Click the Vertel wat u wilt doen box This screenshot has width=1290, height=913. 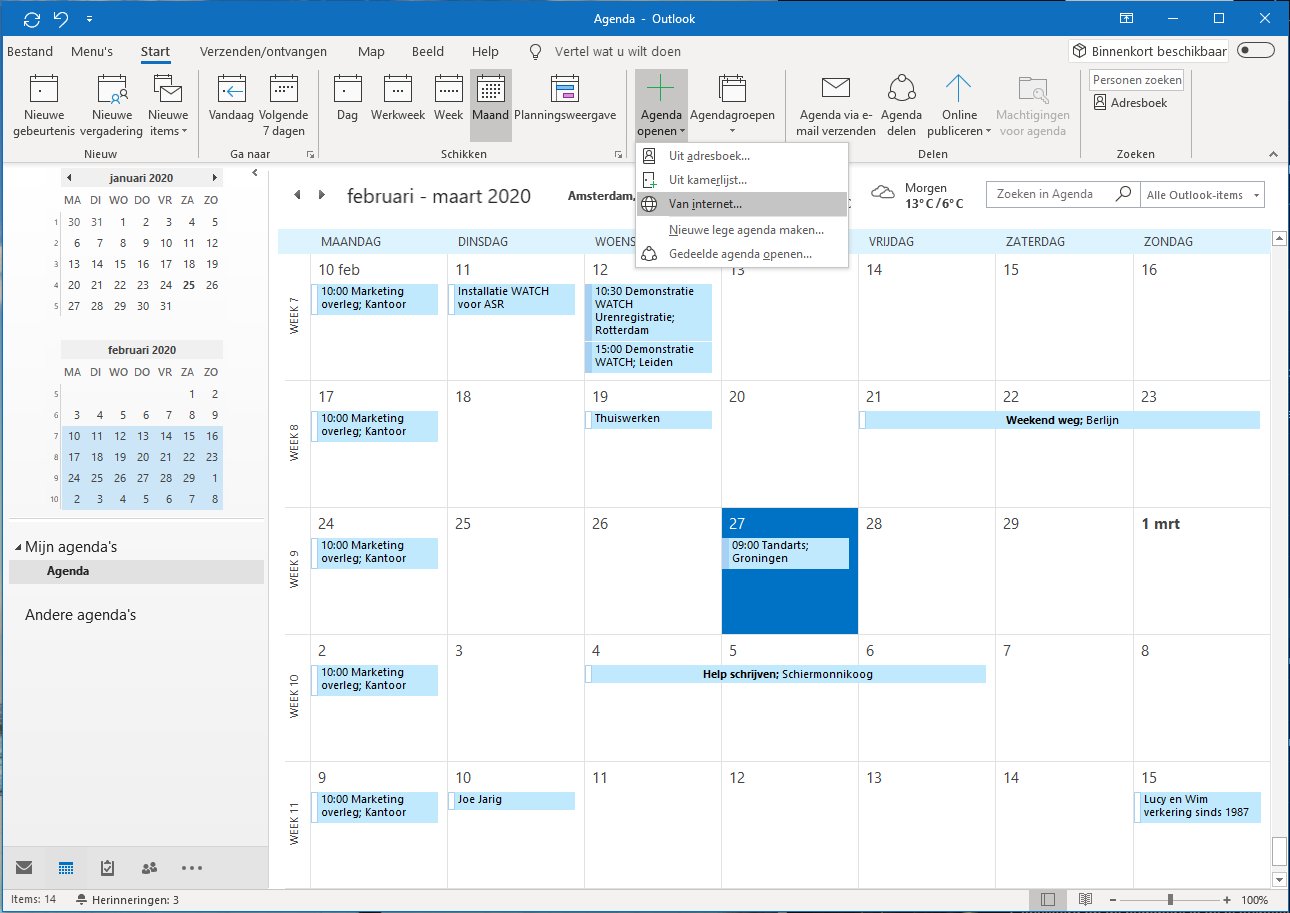coord(616,51)
